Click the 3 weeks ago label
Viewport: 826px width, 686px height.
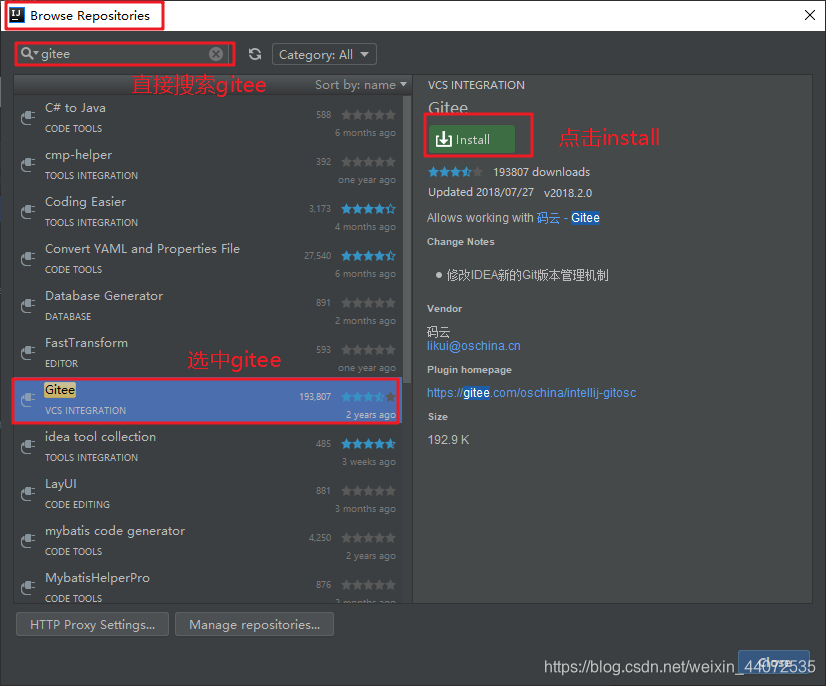(x=369, y=462)
